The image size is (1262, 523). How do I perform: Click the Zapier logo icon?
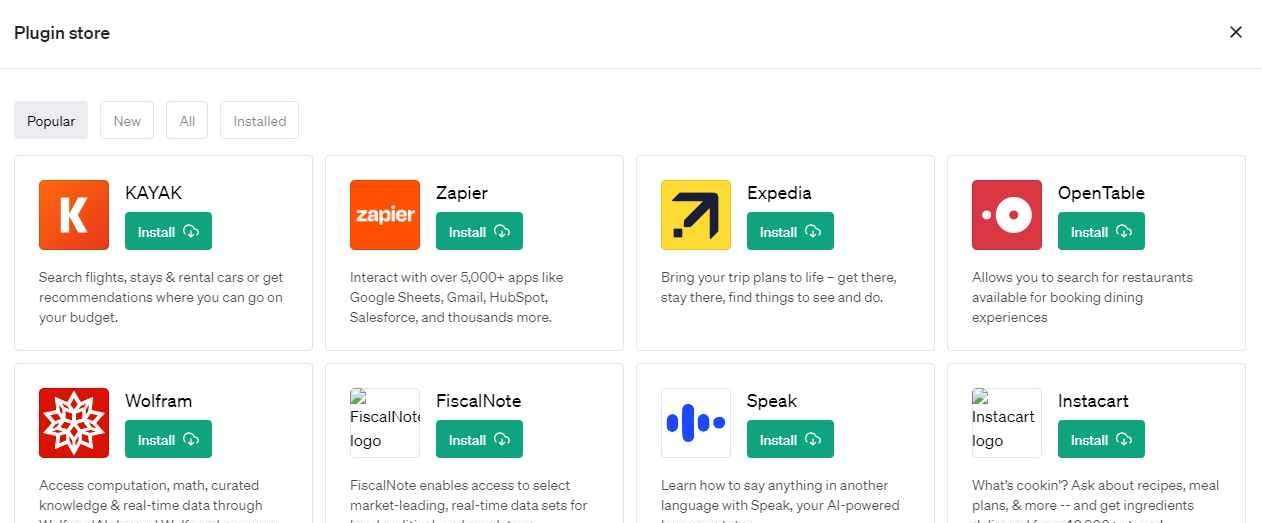tap(385, 215)
